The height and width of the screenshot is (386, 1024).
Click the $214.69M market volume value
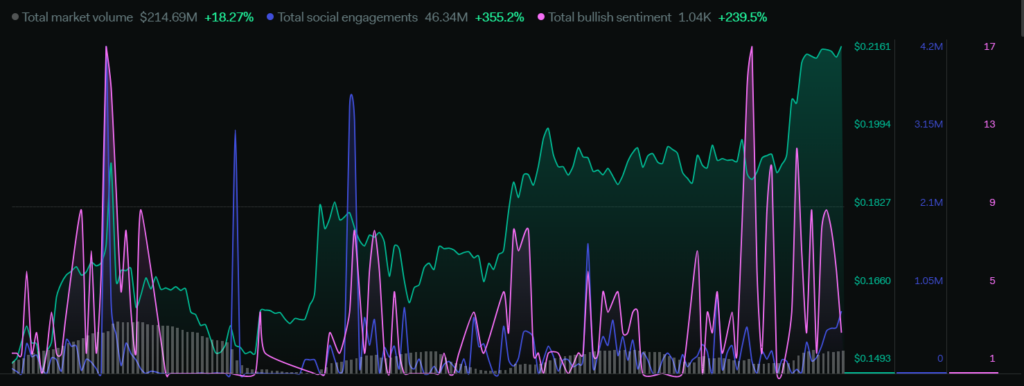[x=168, y=18]
